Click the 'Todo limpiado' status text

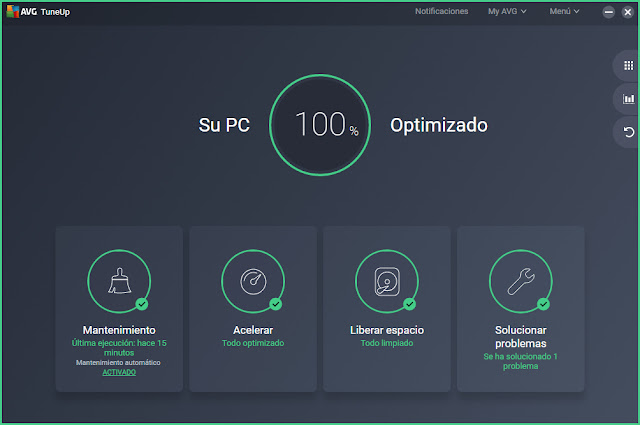387,343
